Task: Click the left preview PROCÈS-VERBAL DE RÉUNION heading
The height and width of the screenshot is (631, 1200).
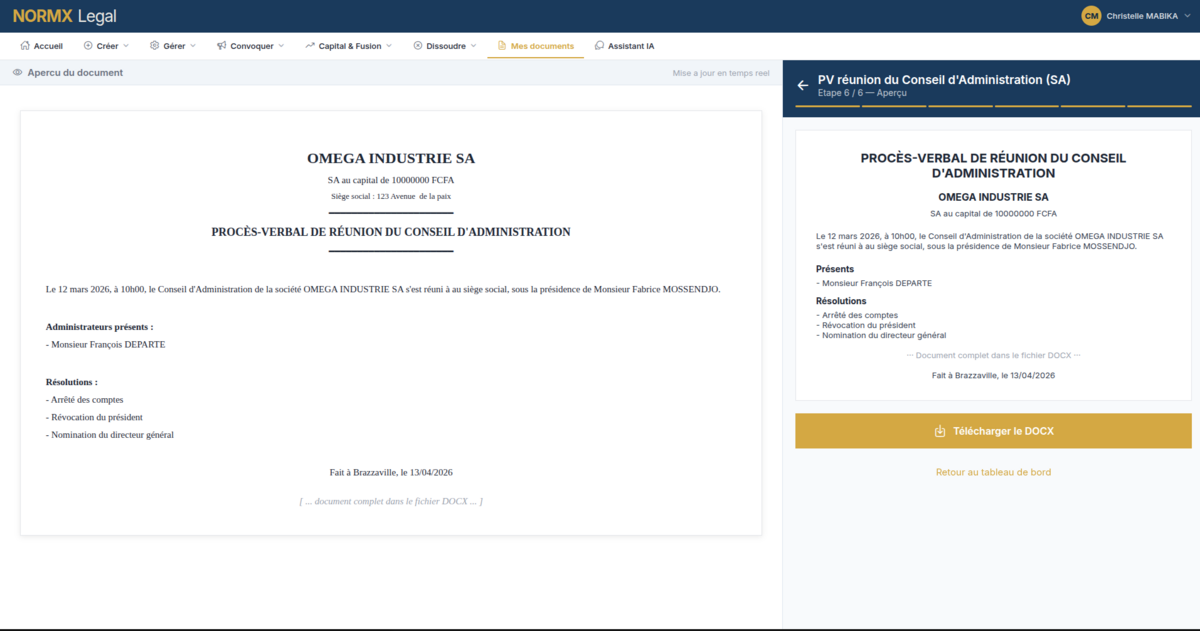Action: (391, 232)
